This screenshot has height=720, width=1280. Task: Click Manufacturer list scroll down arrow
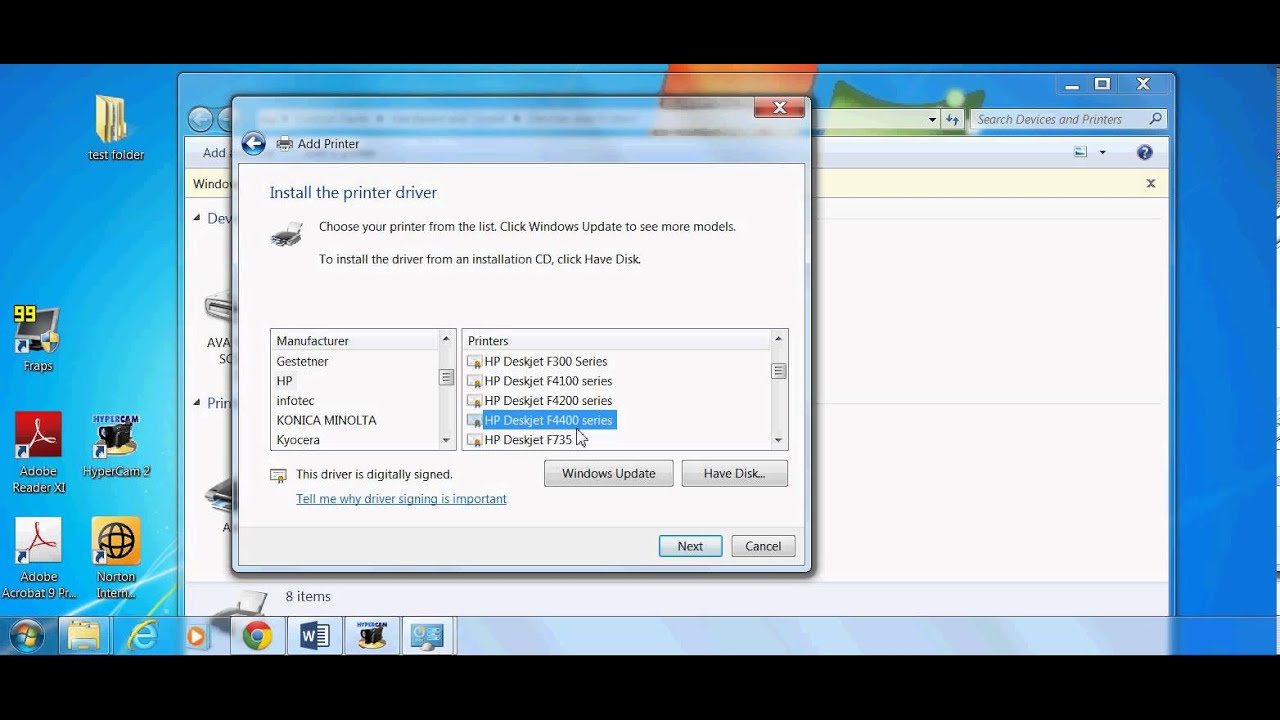tap(446, 440)
